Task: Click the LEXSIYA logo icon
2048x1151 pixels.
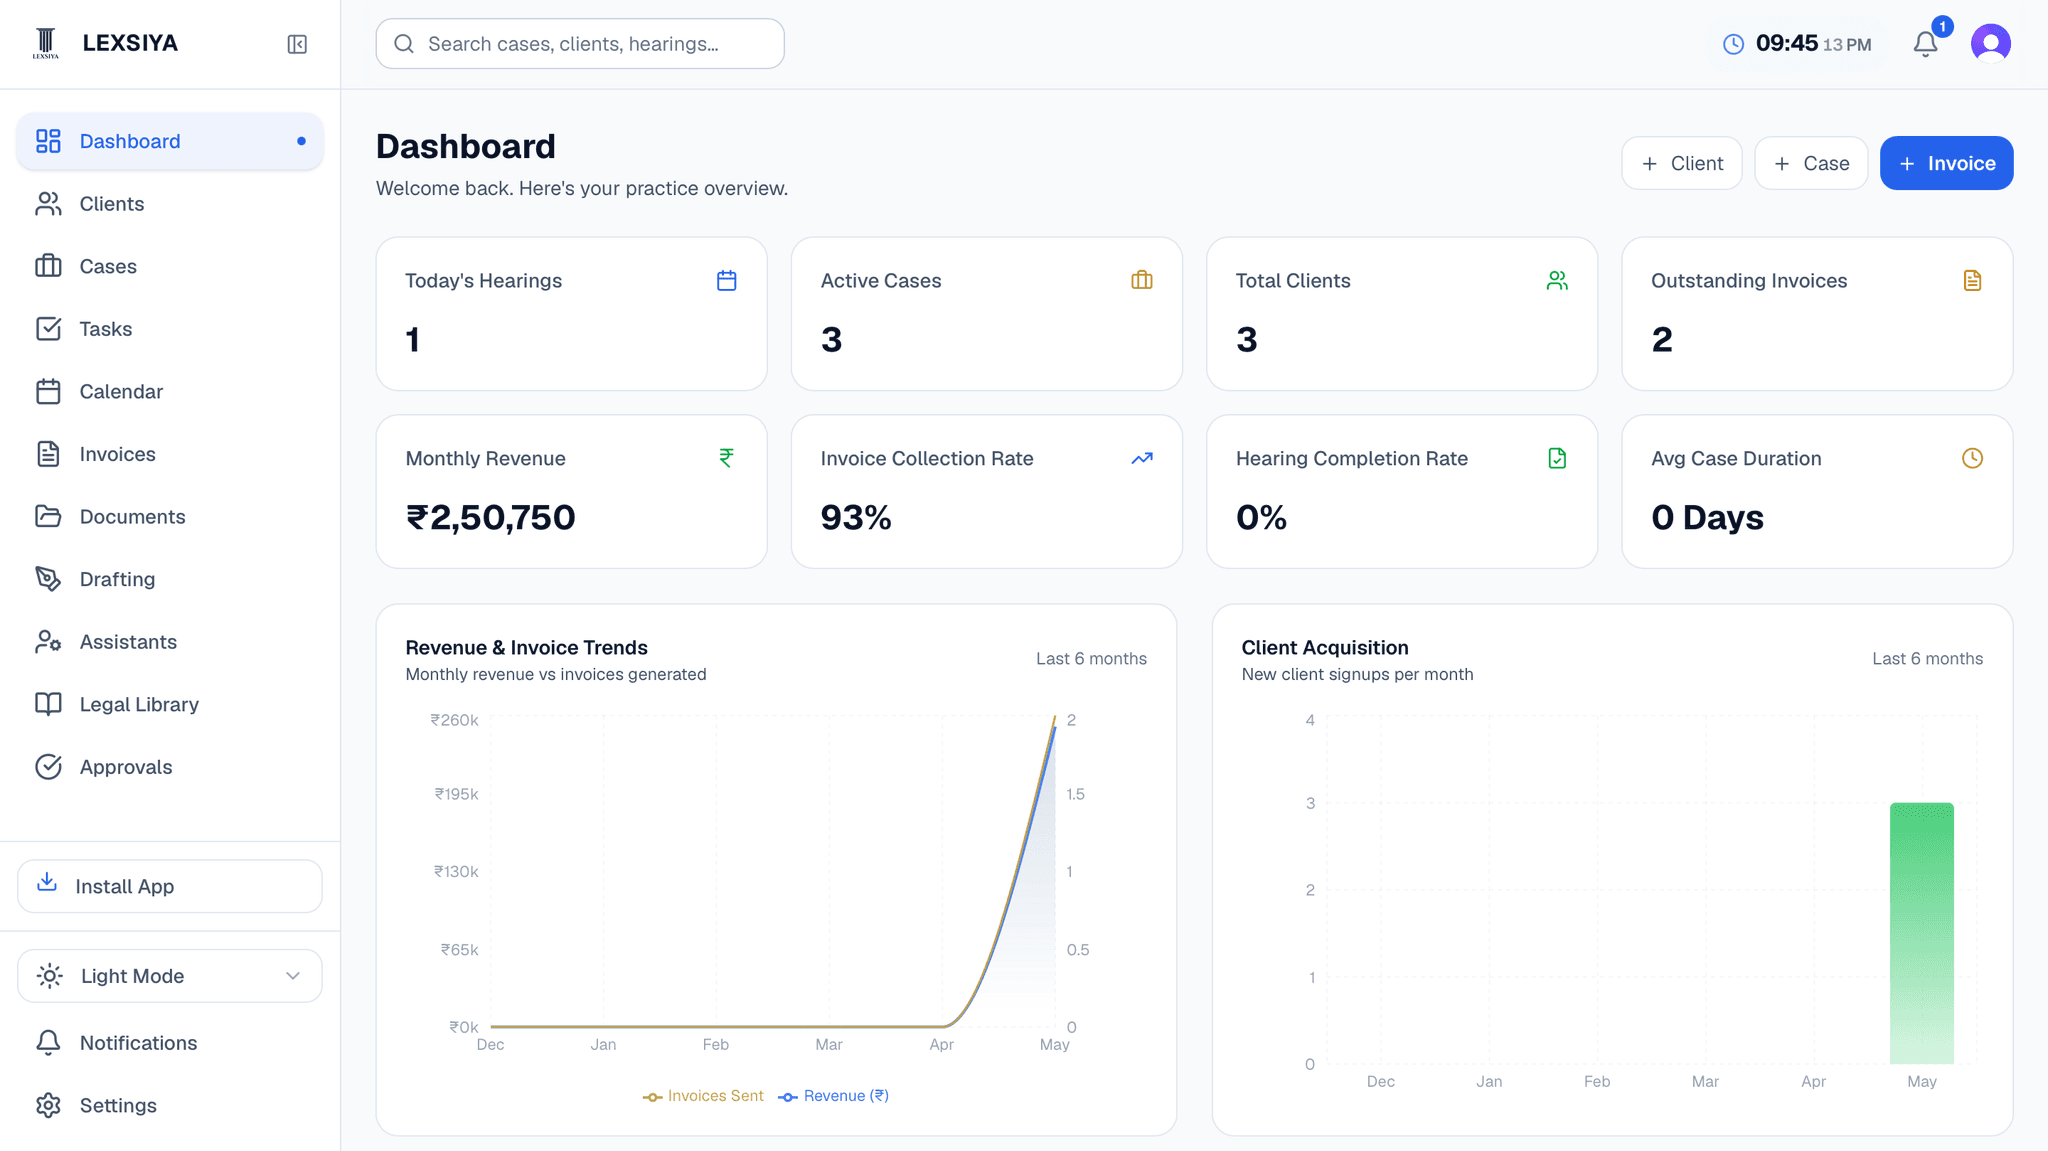Action: click(46, 43)
